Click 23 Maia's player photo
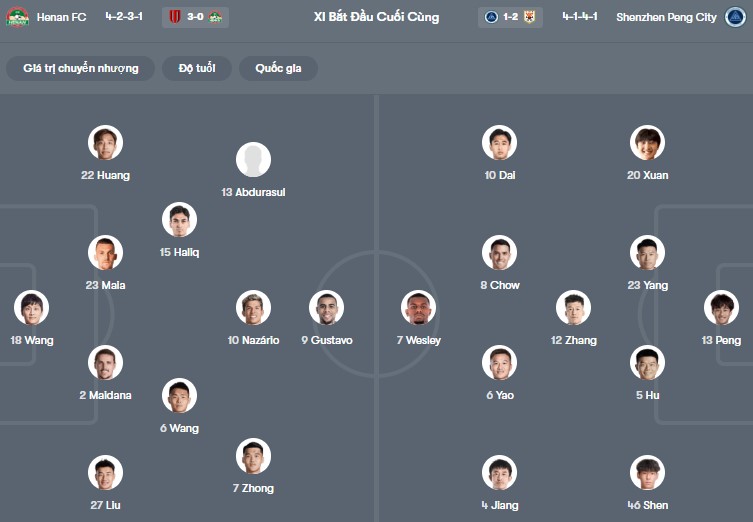This screenshot has height=522, width=753. [x=106, y=253]
